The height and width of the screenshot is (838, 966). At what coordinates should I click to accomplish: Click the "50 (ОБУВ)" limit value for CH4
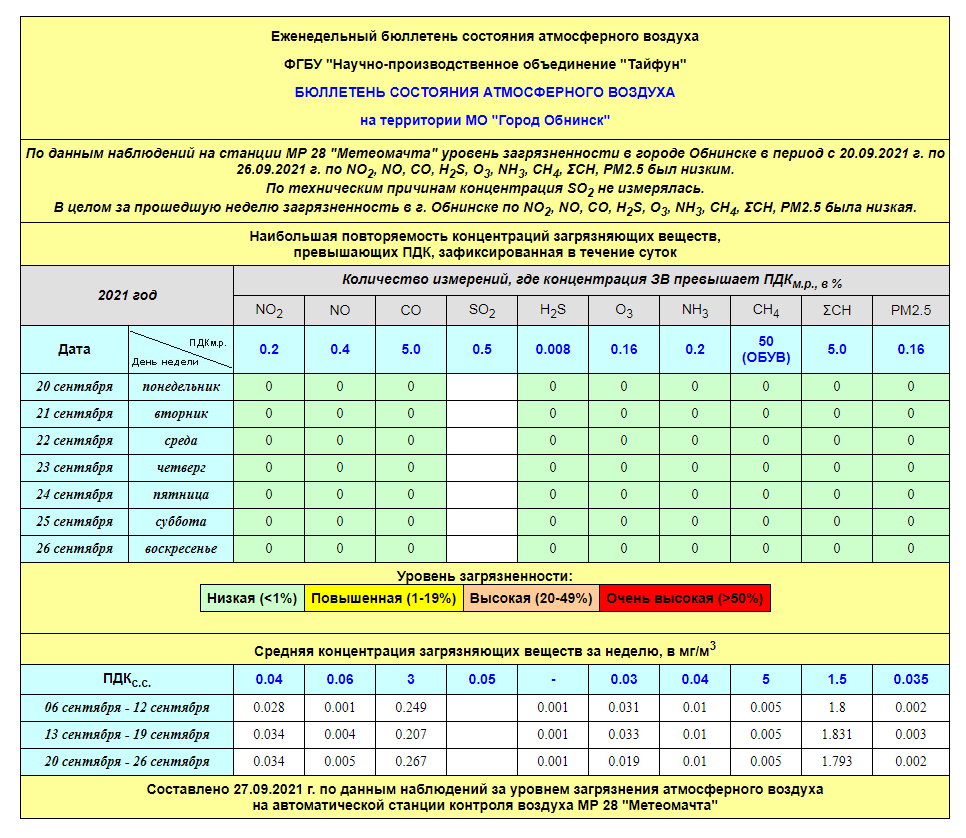tap(766, 349)
